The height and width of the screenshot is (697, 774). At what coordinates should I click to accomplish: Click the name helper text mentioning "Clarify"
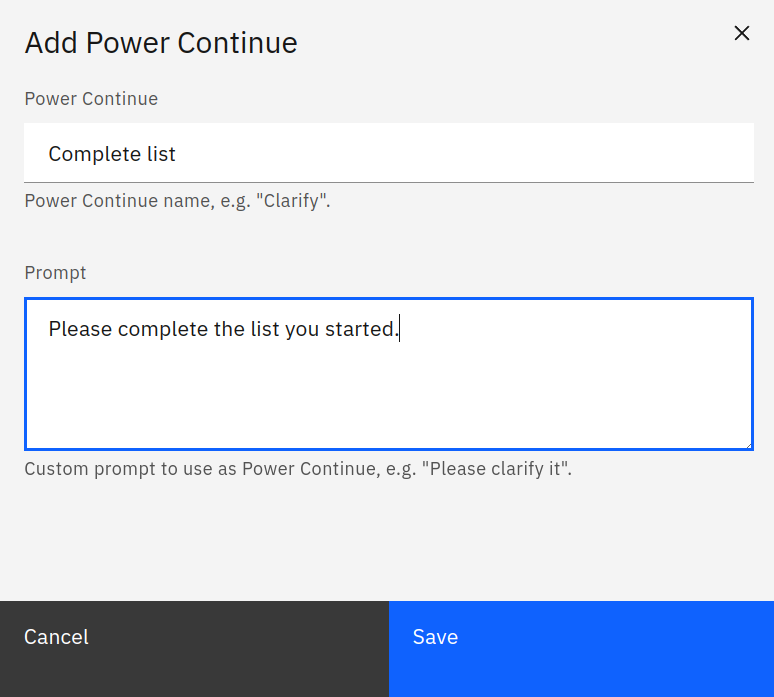(x=177, y=201)
